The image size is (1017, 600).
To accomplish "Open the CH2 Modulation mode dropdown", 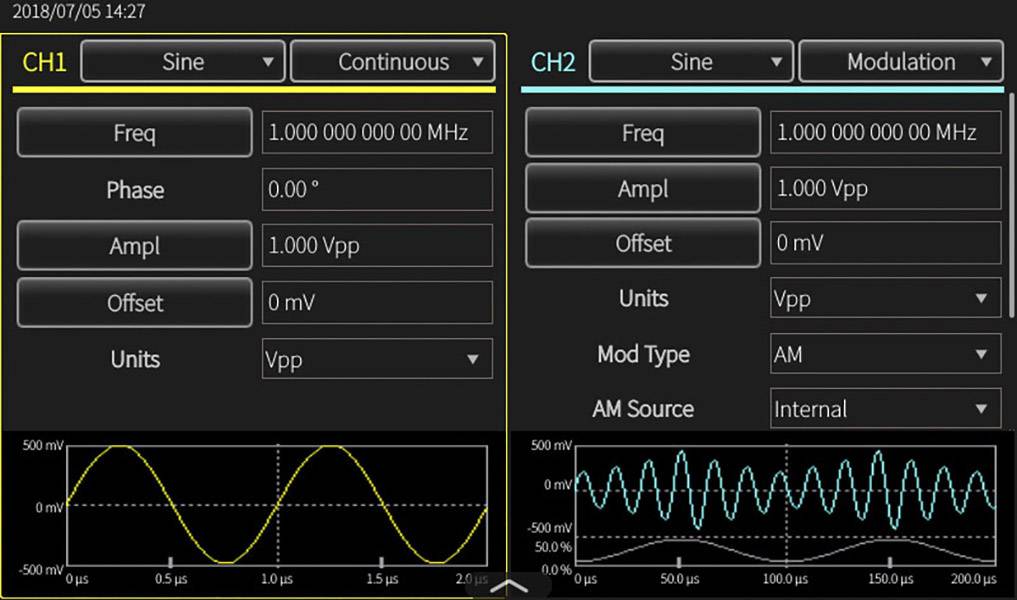I will [x=899, y=61].
